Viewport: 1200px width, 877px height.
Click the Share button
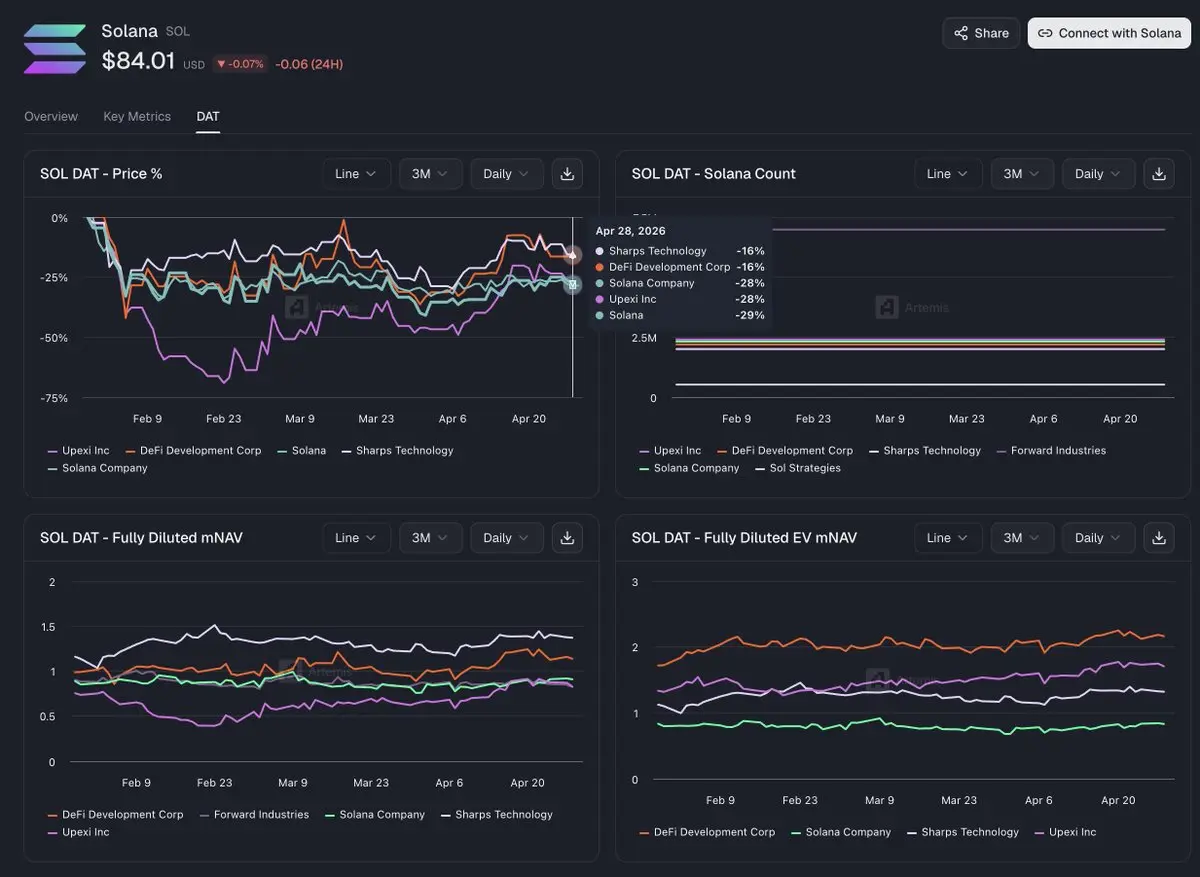[981, 33]
